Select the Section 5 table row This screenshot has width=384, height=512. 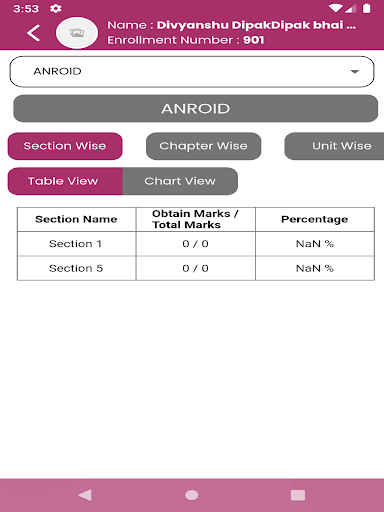click(x=196, y=268)
